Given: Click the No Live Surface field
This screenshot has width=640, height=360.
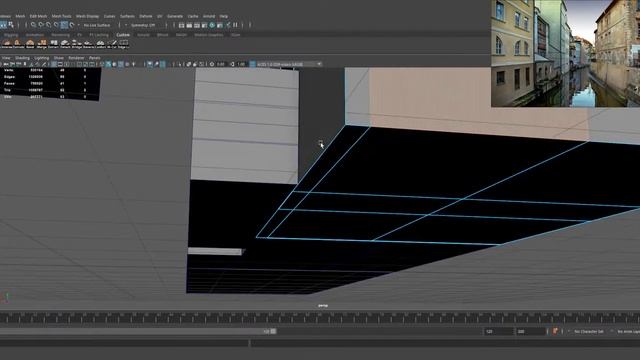Looking at the screenshot, I should point(97,25).
